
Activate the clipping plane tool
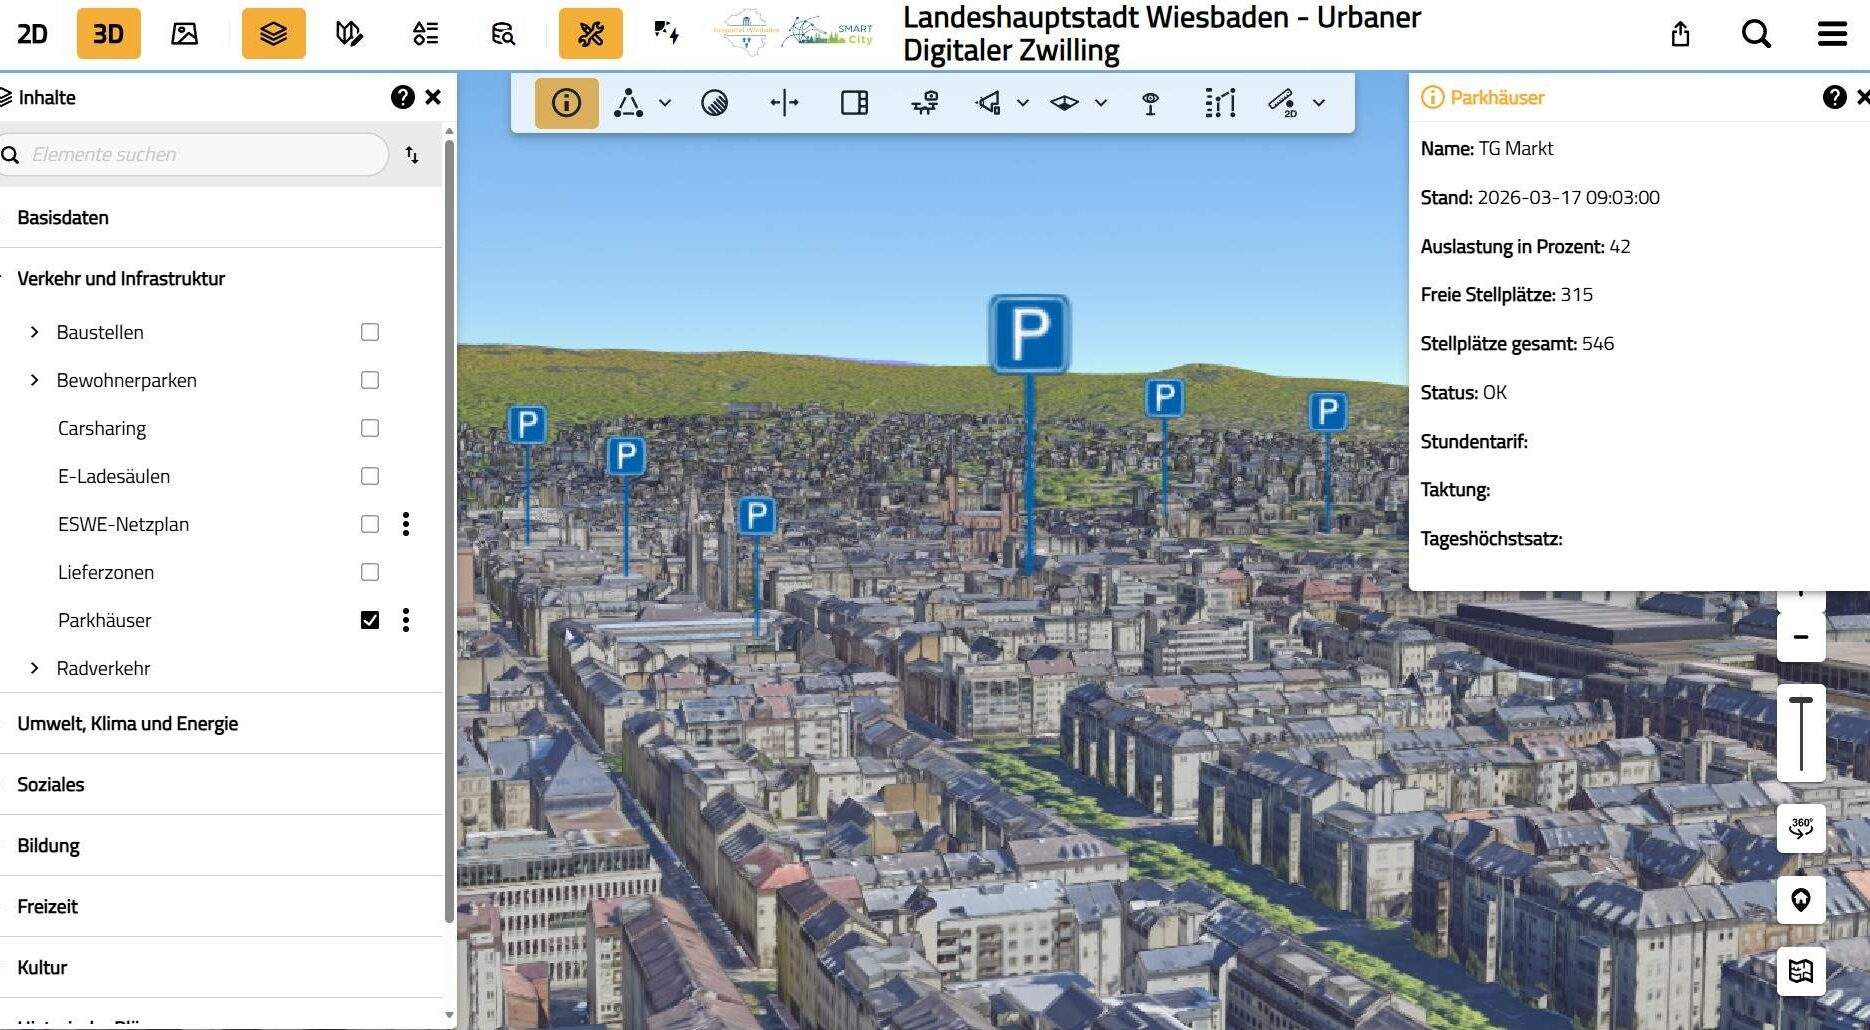(786, 102)
